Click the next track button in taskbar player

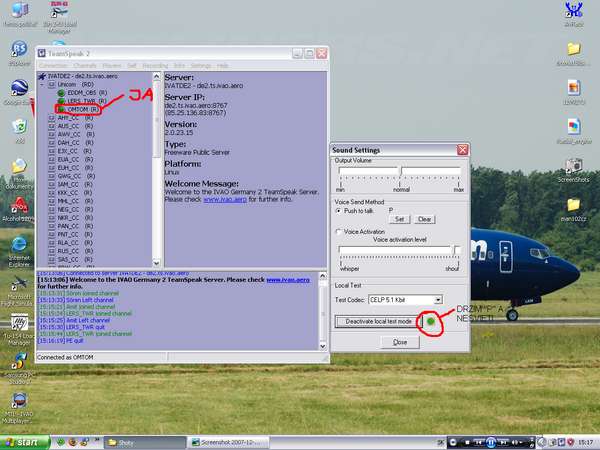click(504, 443)
